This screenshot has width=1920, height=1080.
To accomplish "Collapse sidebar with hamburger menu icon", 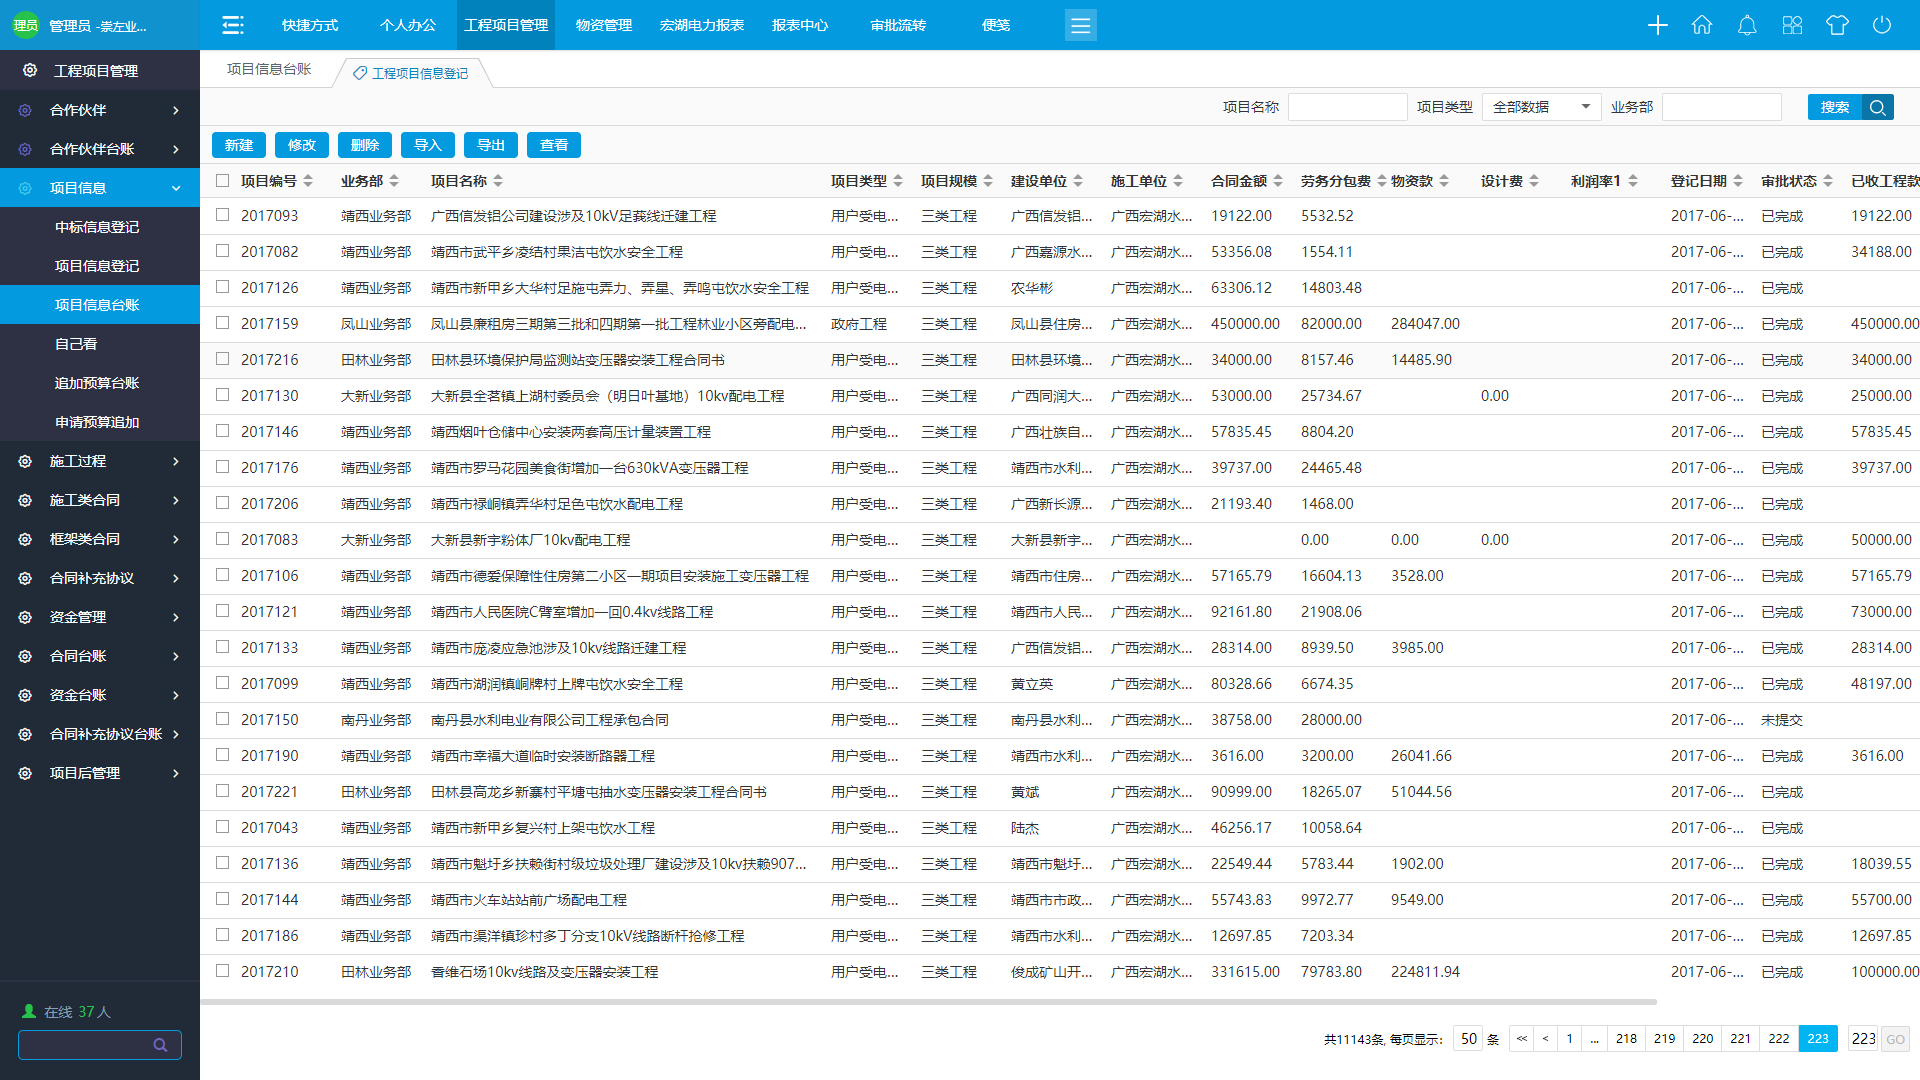I will [x=233, y=25].
